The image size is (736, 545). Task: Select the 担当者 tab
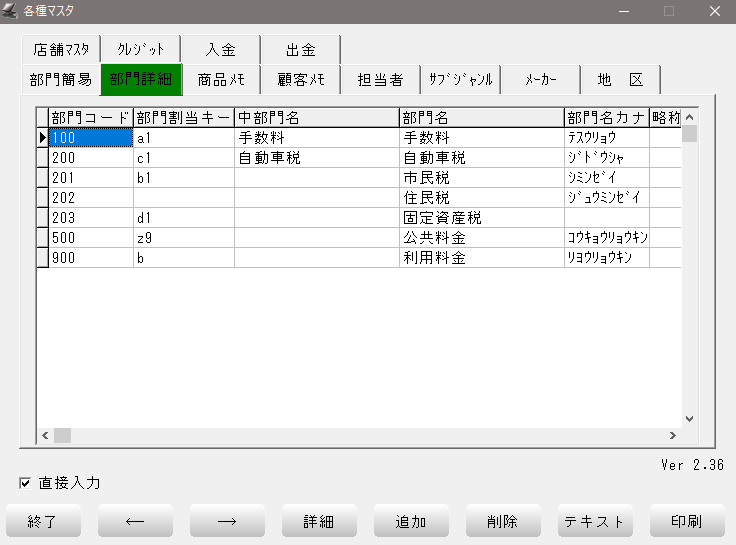[380, 80]
